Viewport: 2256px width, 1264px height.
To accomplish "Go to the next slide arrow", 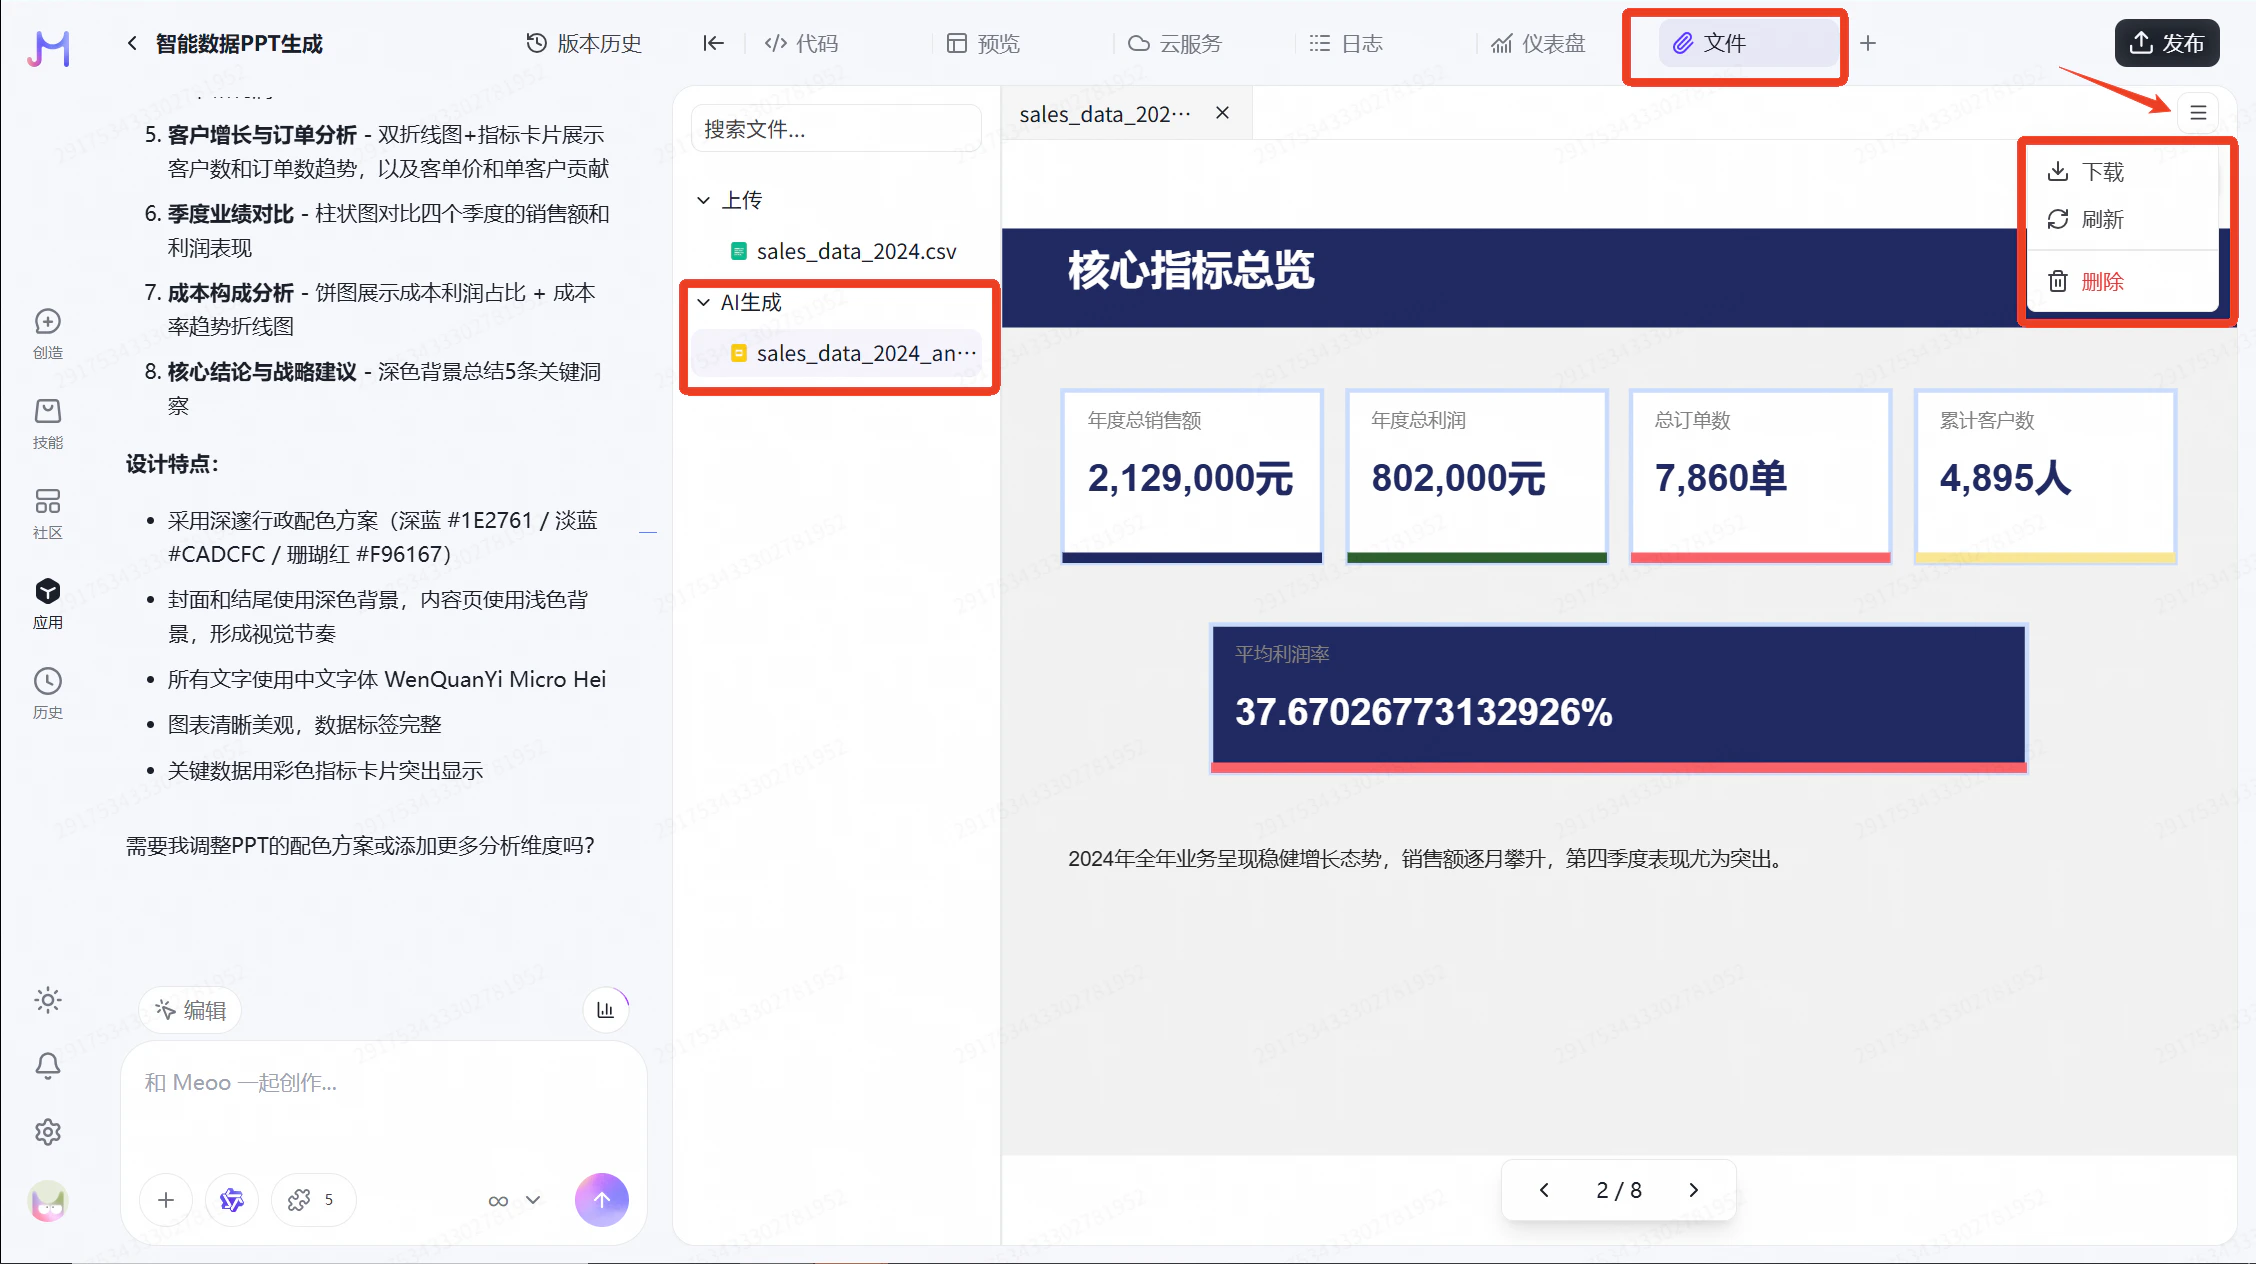I will 1693,1190.
